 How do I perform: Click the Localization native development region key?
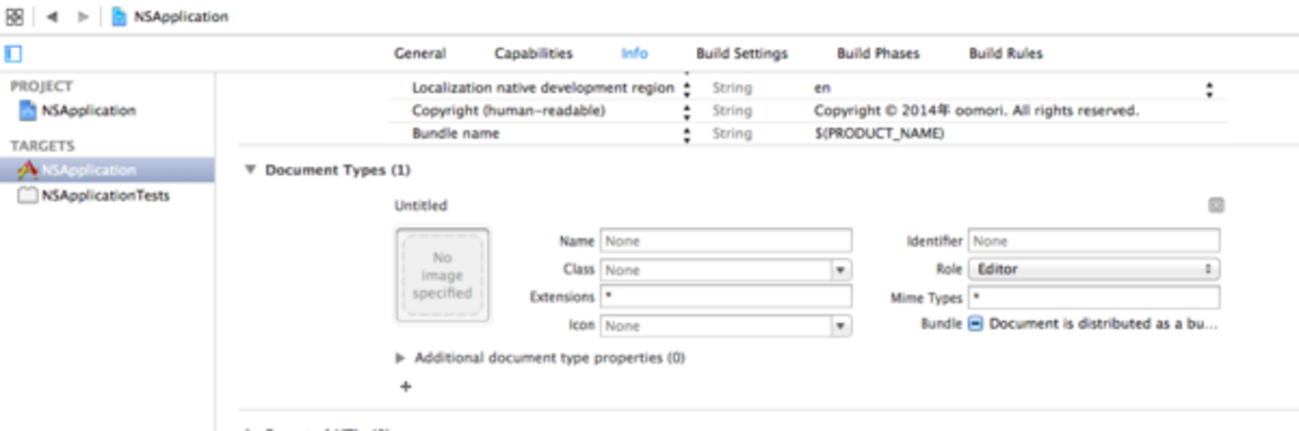point(543,88)
